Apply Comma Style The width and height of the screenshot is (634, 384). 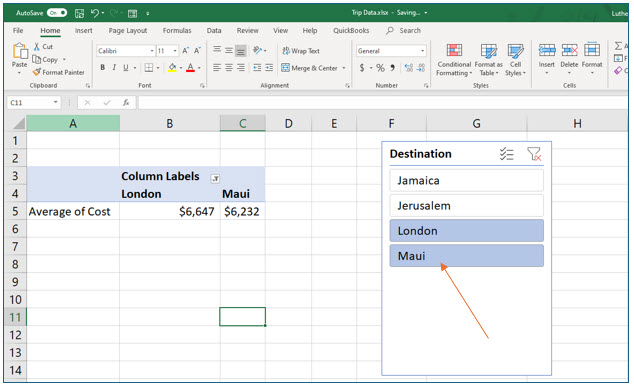[x=392, y=68]
